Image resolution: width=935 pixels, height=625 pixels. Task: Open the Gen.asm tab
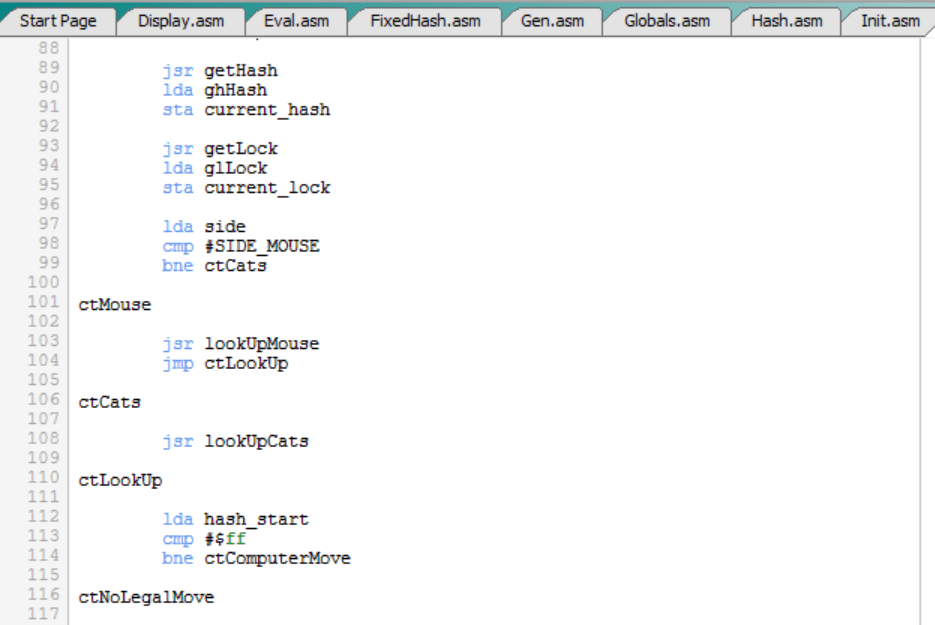(x=552, y=21)
